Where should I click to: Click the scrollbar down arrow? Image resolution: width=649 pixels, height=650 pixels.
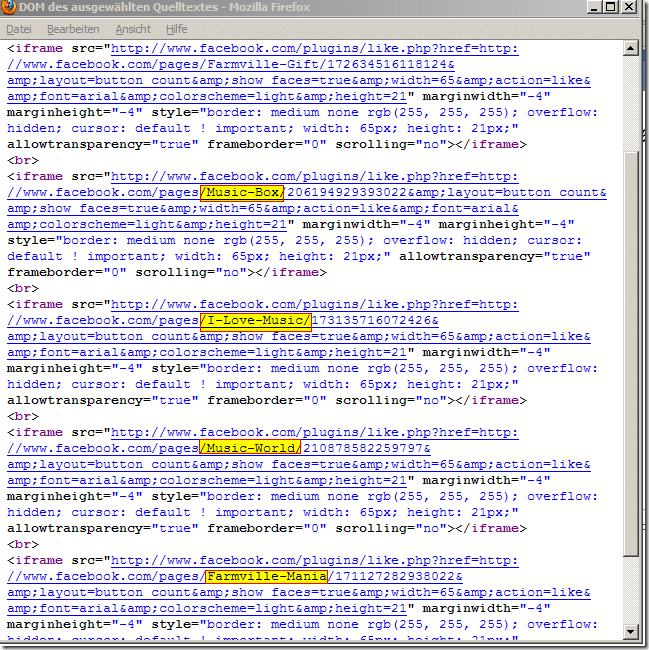(x=630, y=632)
